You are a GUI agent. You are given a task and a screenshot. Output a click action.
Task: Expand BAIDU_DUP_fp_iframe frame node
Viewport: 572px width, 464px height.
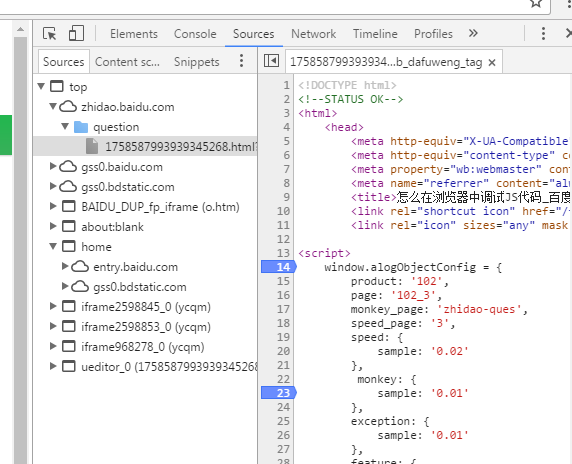[x=53, y=206]
